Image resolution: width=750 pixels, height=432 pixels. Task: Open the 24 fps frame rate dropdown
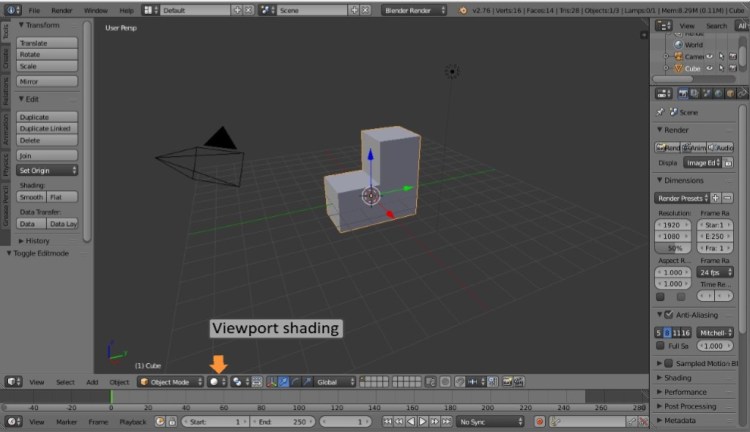click(715, 272)
